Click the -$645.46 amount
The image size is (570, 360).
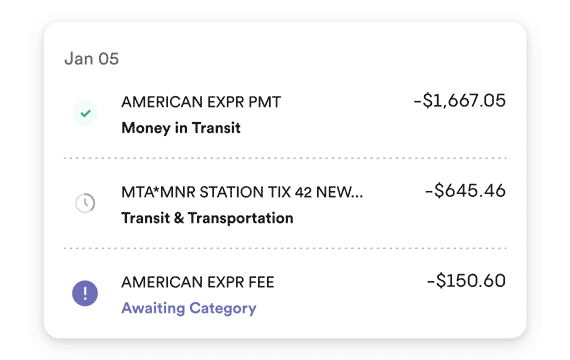(x=465, y=191)
